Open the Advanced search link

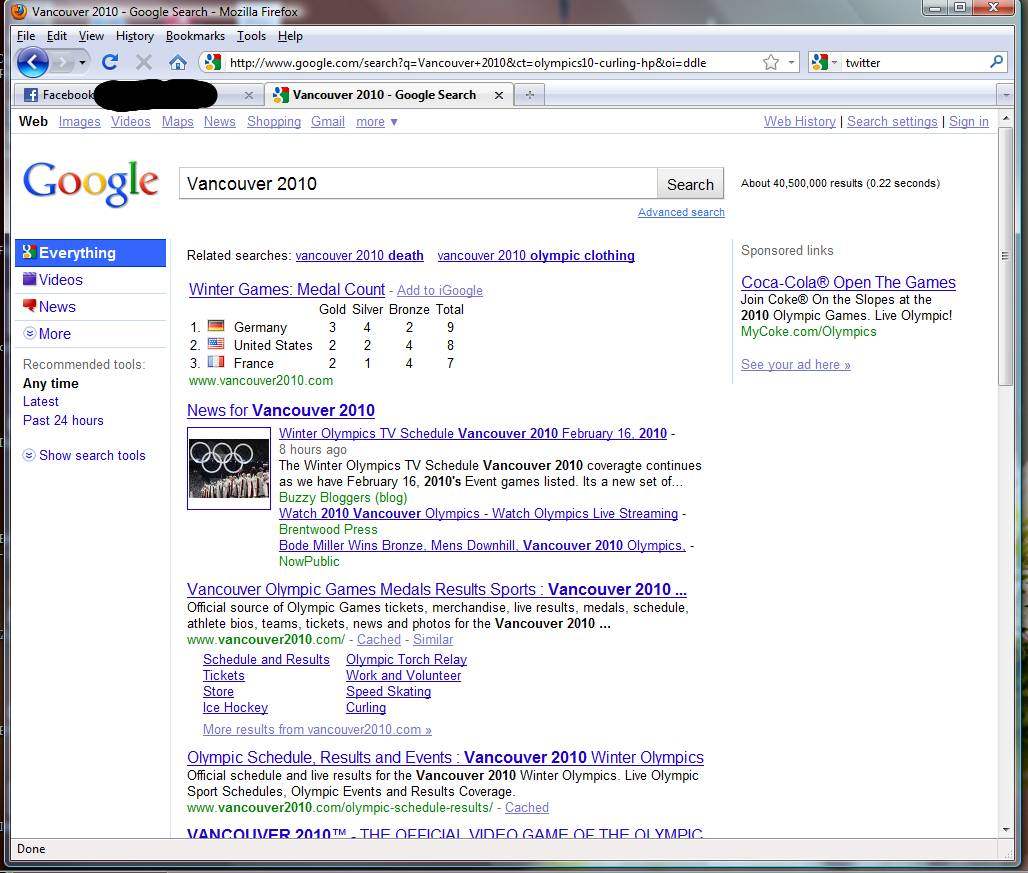681,212
